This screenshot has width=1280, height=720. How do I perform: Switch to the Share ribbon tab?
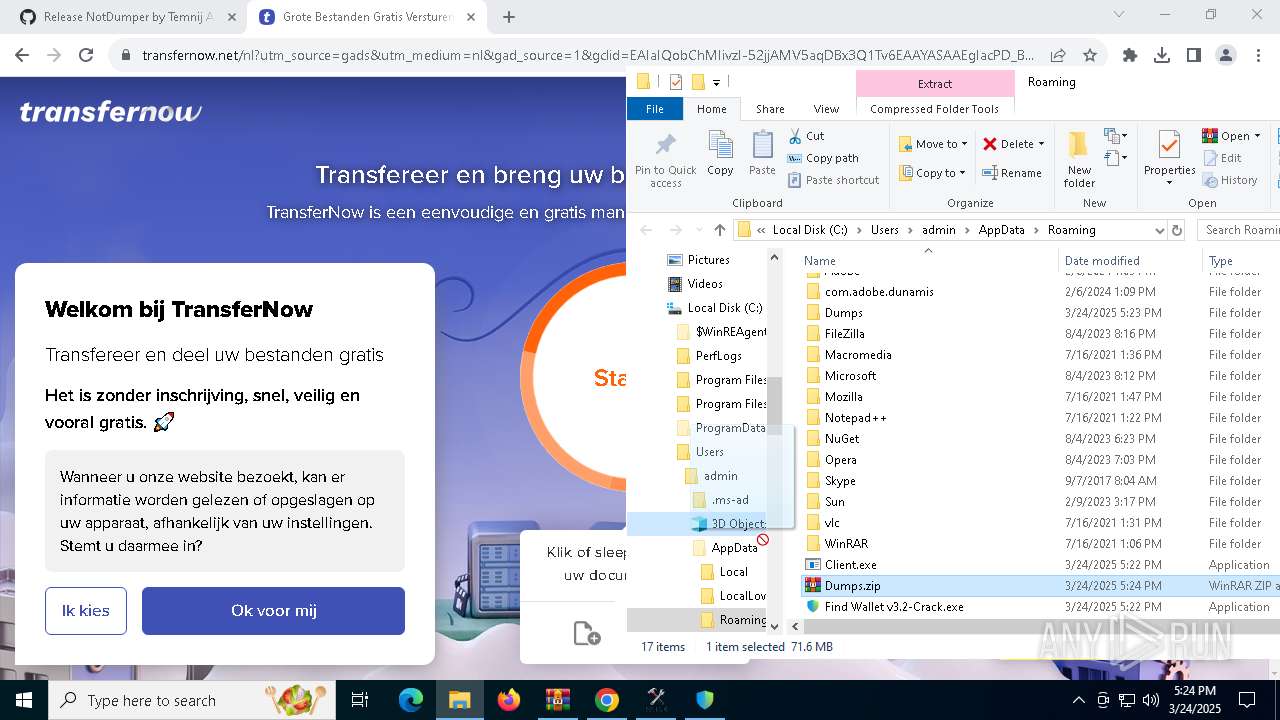[x=770, y=109]
